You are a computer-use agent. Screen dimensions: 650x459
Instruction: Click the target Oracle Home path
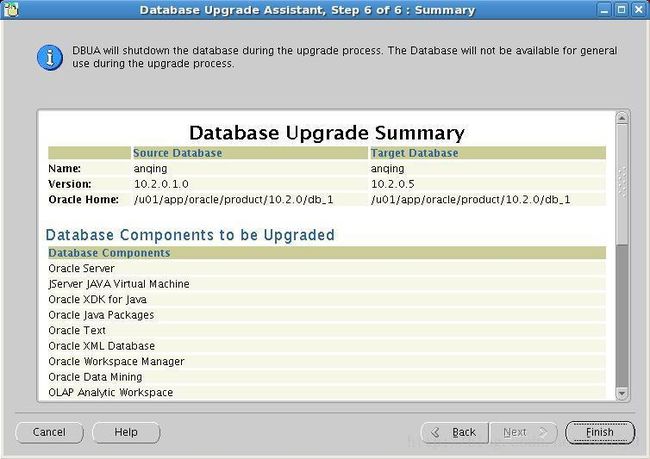pyautogui.click(x=471, y=200)
